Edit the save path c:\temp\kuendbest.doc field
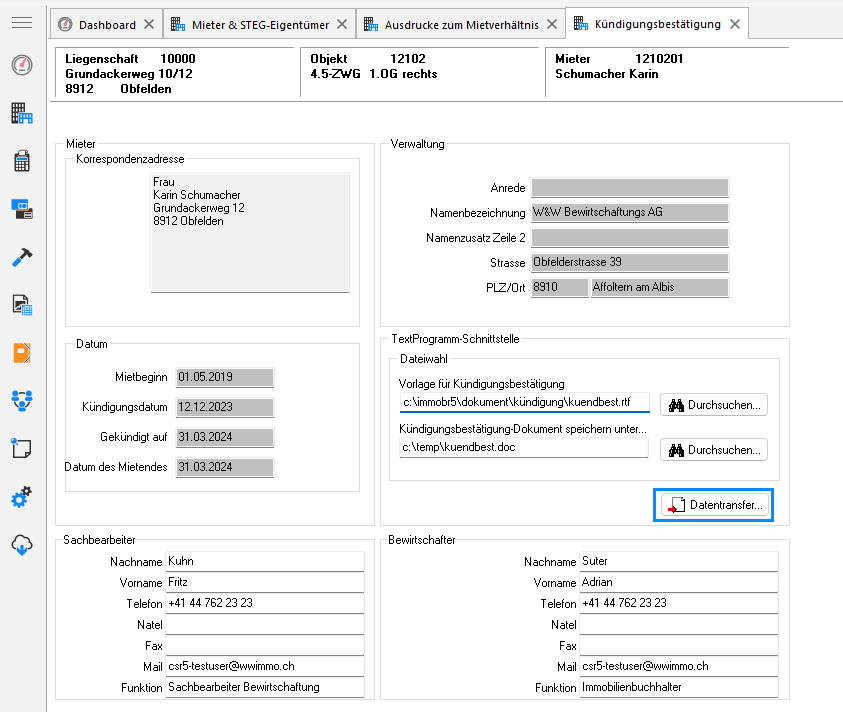This screenshot has height=712, width=843. pos(524,447)
